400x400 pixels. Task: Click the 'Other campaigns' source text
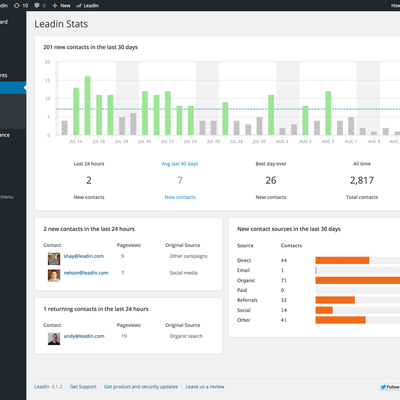click(x=188, y=256)
